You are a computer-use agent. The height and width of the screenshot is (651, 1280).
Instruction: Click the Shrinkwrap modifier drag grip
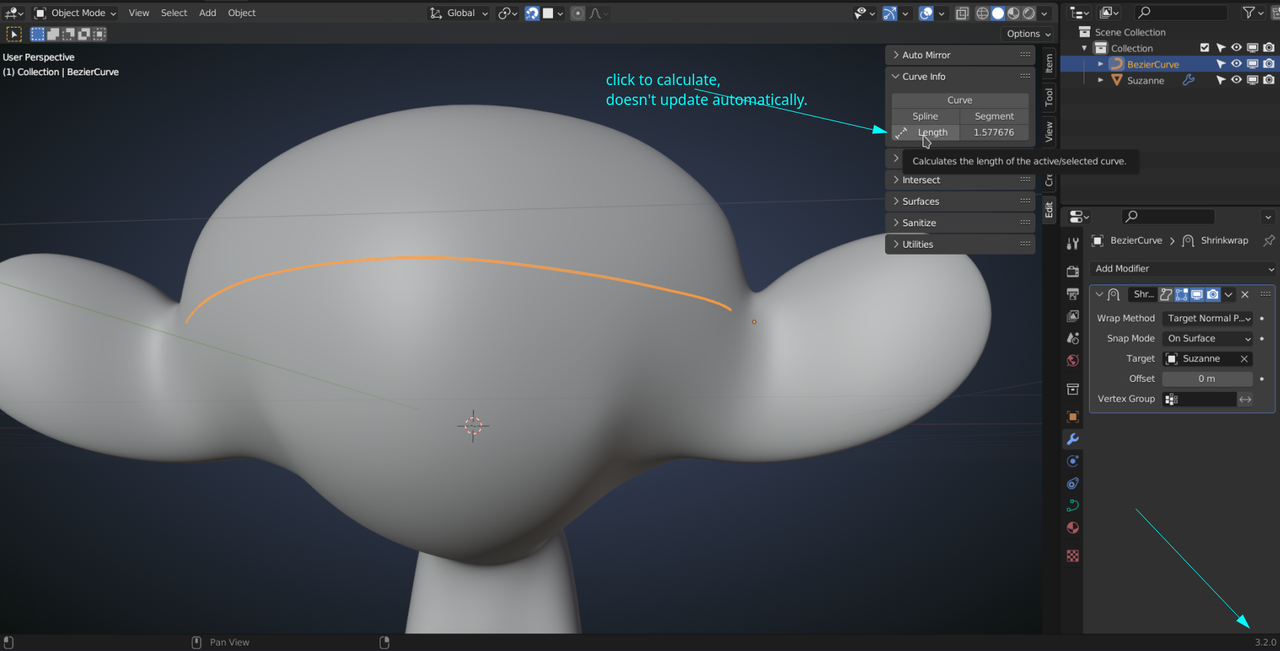1265,294
